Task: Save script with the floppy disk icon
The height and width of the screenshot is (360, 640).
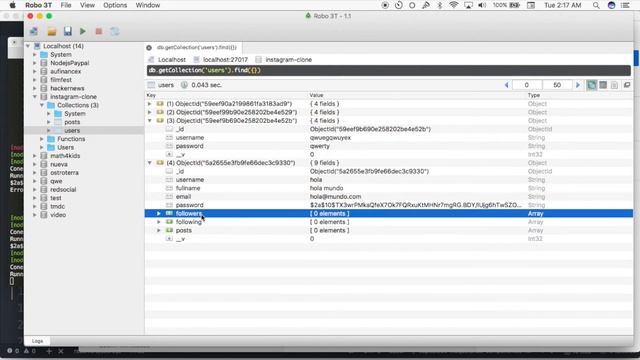Action: (x=67, y=31)
